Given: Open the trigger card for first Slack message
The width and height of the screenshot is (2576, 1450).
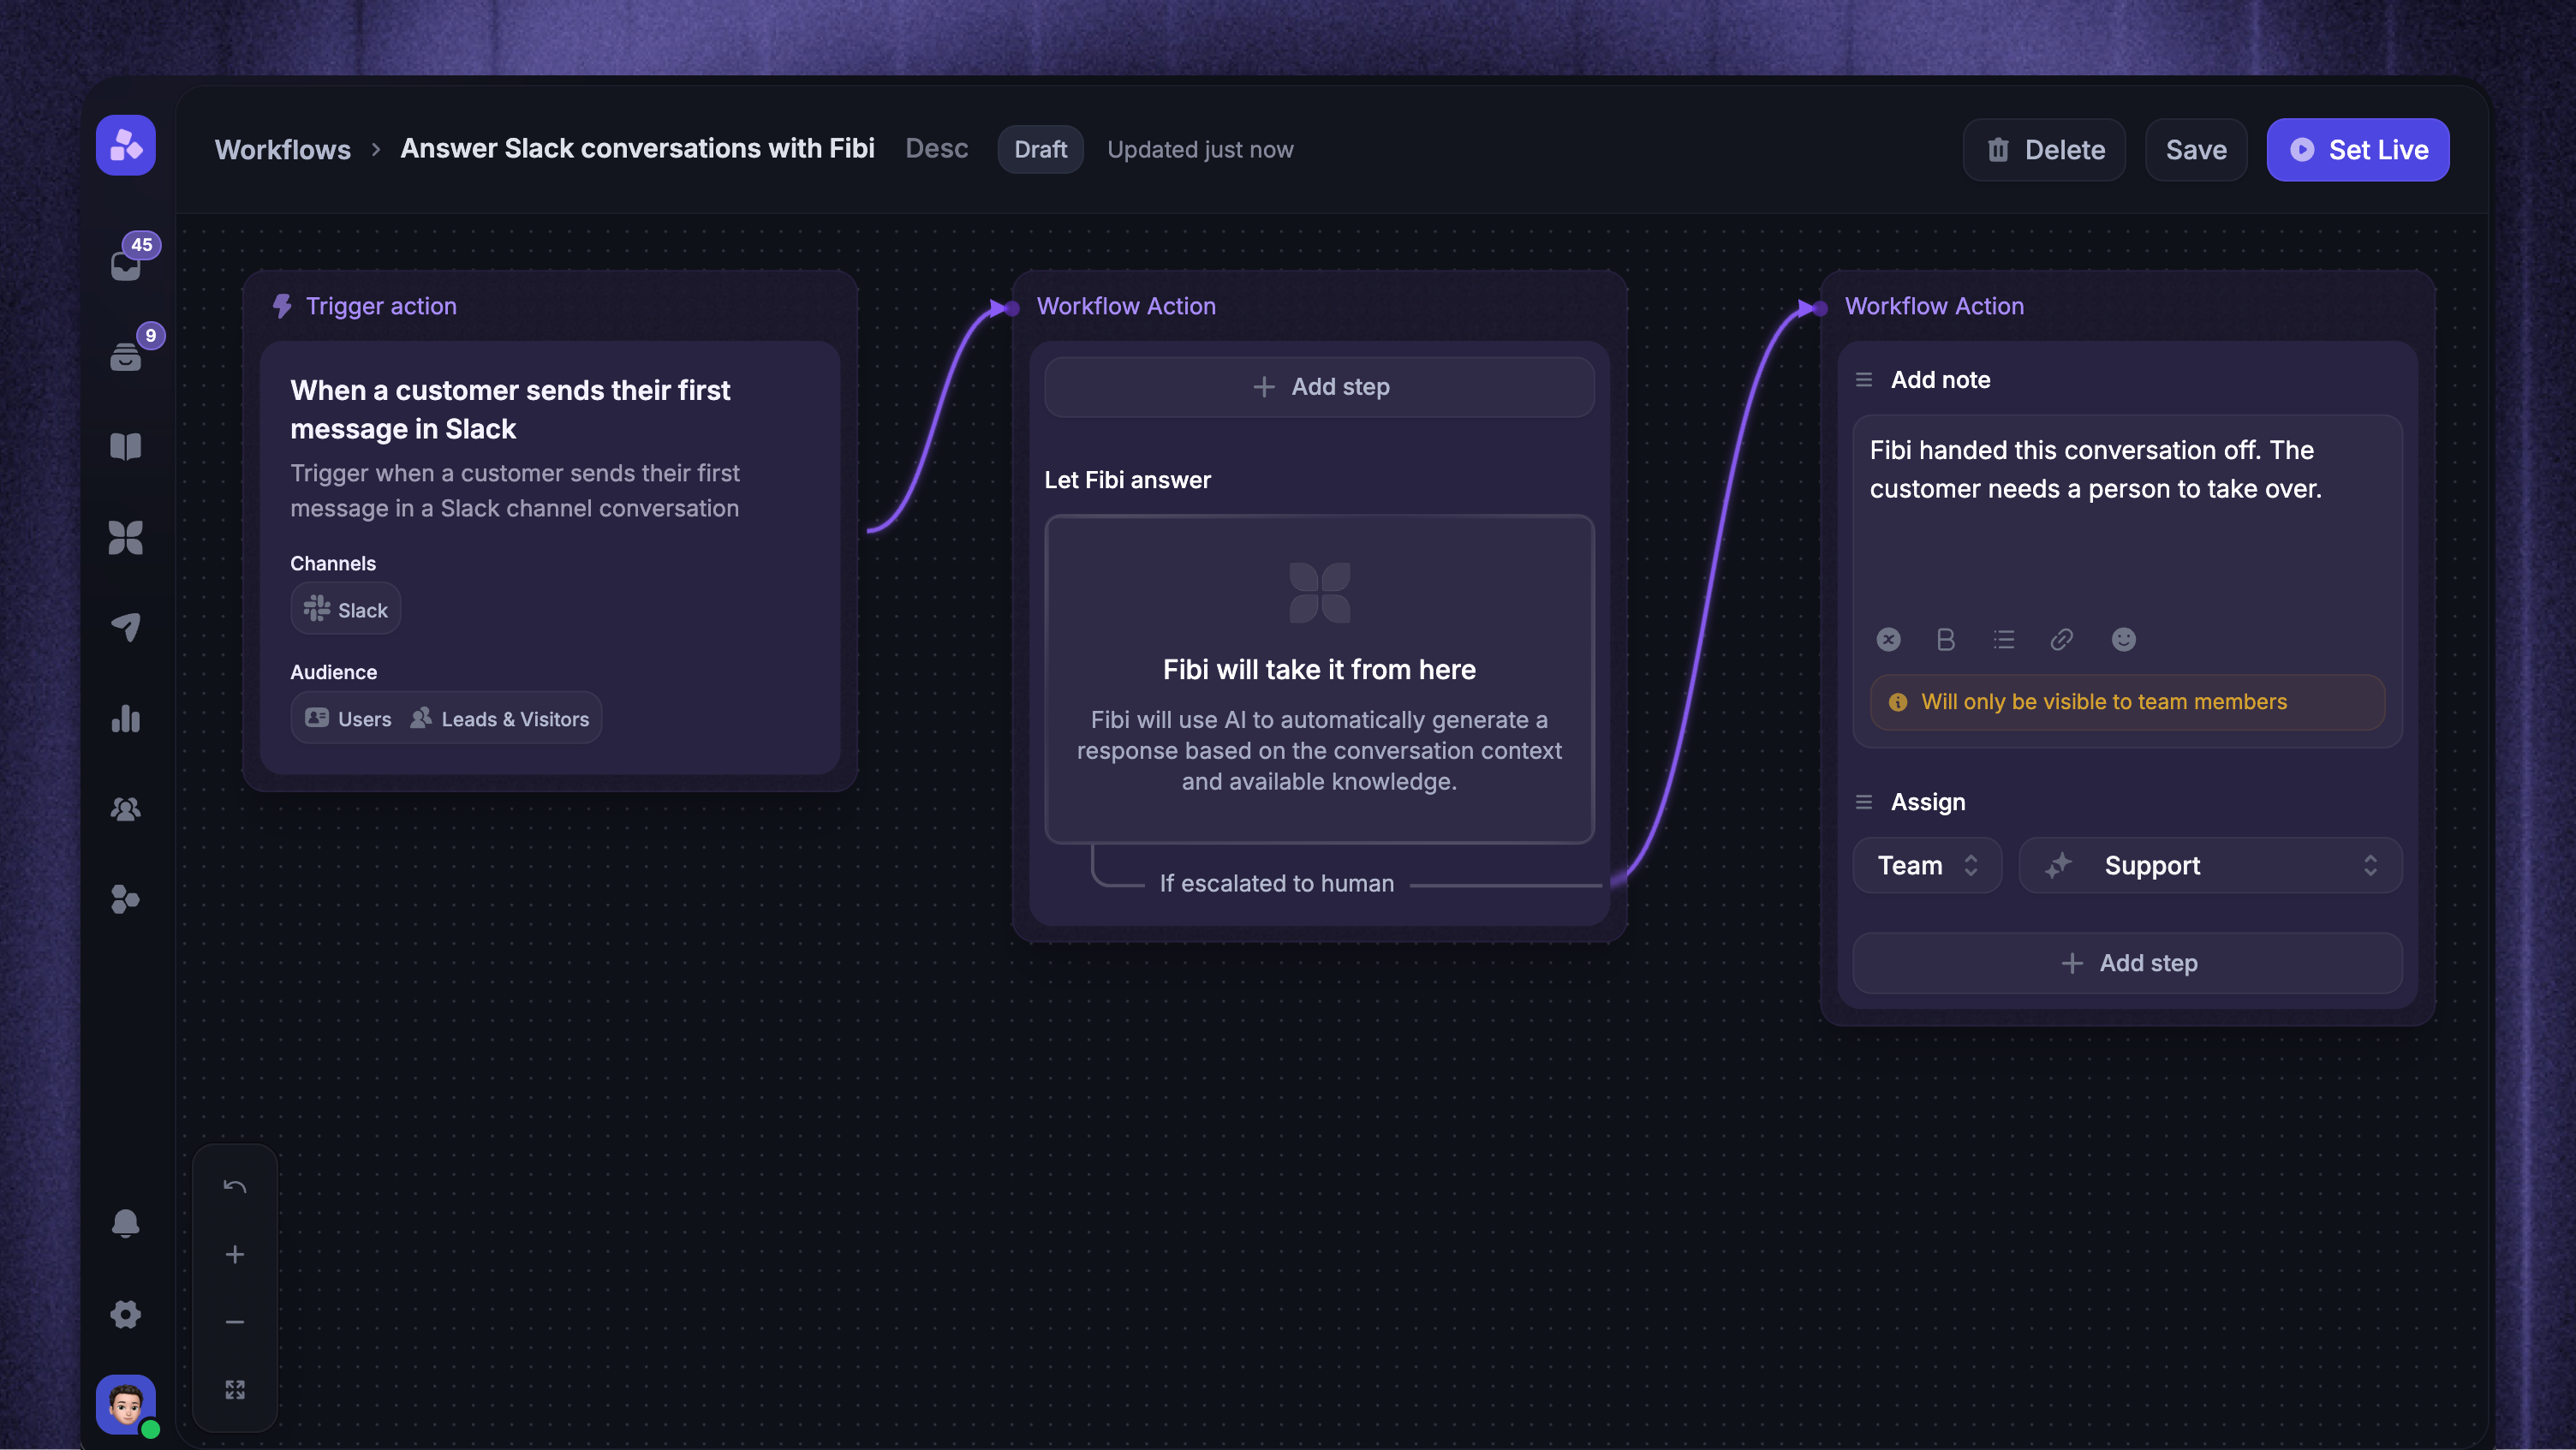Looking at the screenshot, I should (x=550, y=557).
